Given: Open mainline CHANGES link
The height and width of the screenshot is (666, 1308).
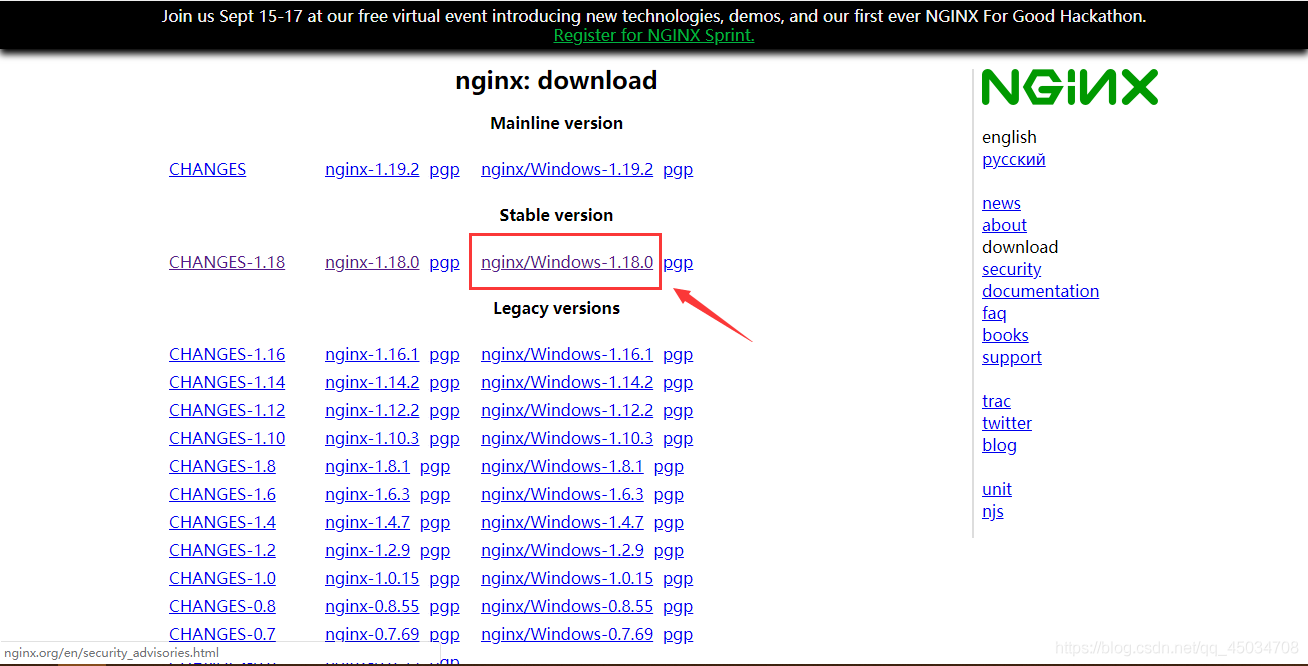Looking at the screenshot, I should click(207, 169).
